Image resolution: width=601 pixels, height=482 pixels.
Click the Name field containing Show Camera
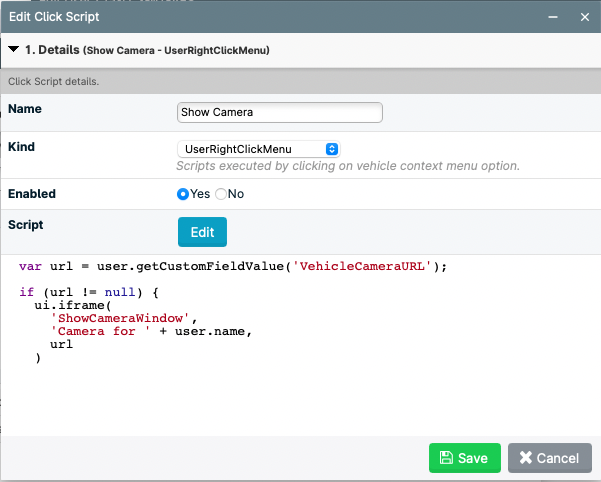(x=280, y=112)
